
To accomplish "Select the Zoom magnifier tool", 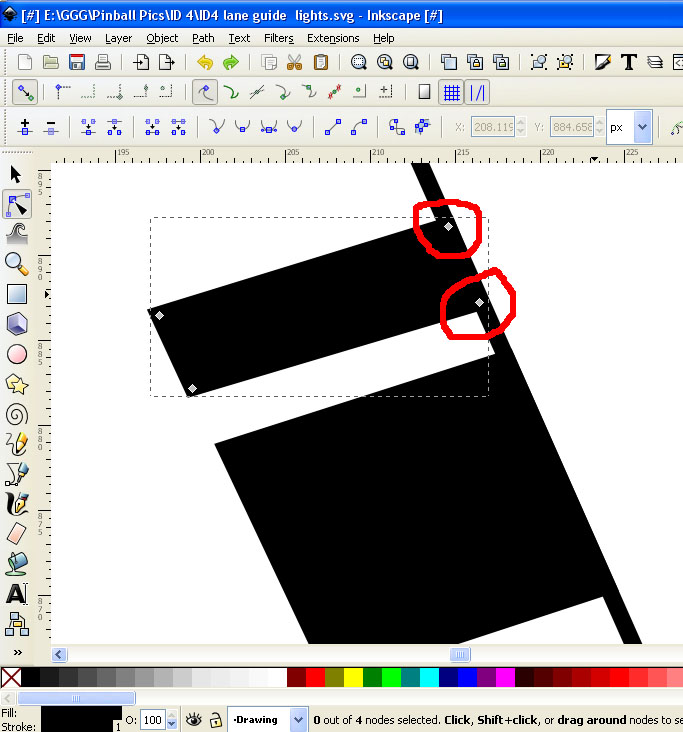I will [x=17, y=264].
